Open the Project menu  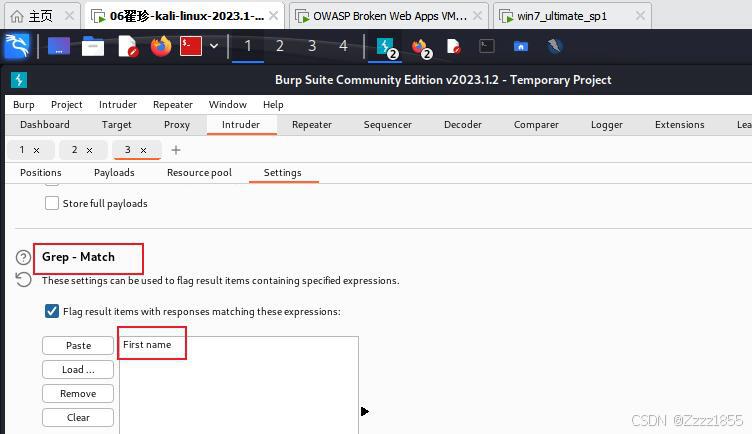click(x=67, y=105)
